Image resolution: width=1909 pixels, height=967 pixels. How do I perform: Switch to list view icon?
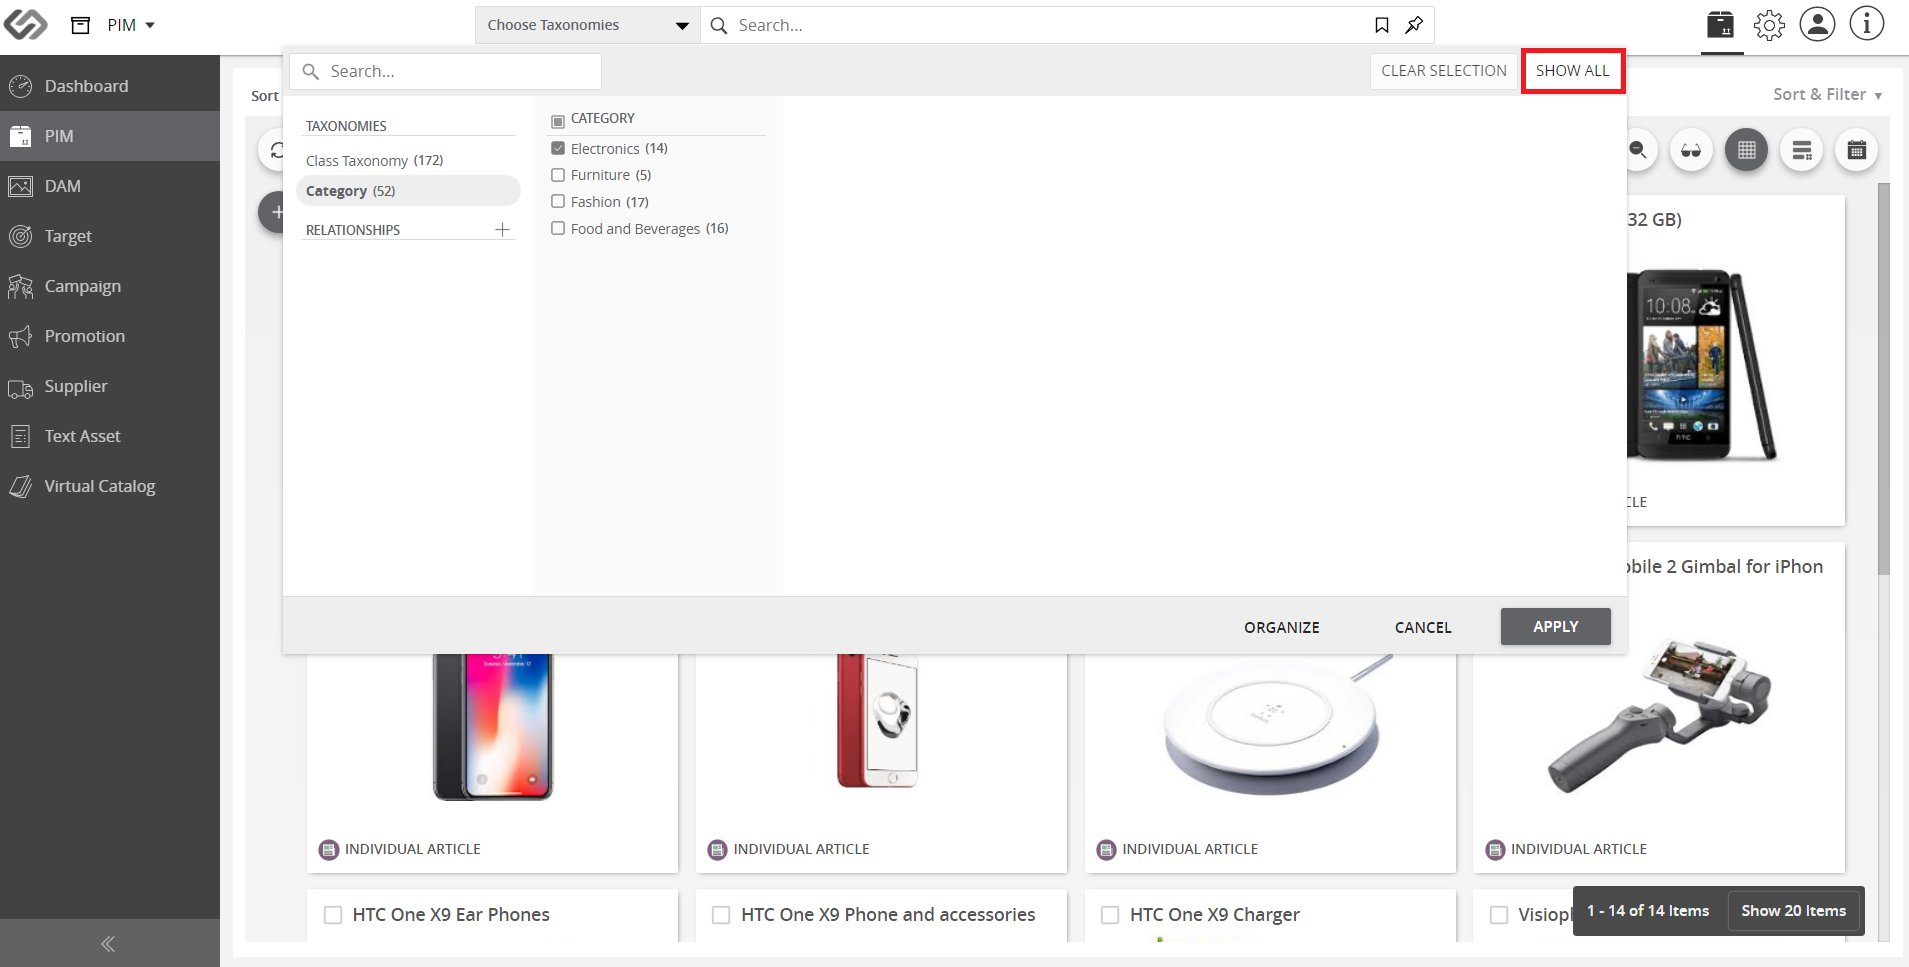pyautogui.click(x=1801, y=150)
